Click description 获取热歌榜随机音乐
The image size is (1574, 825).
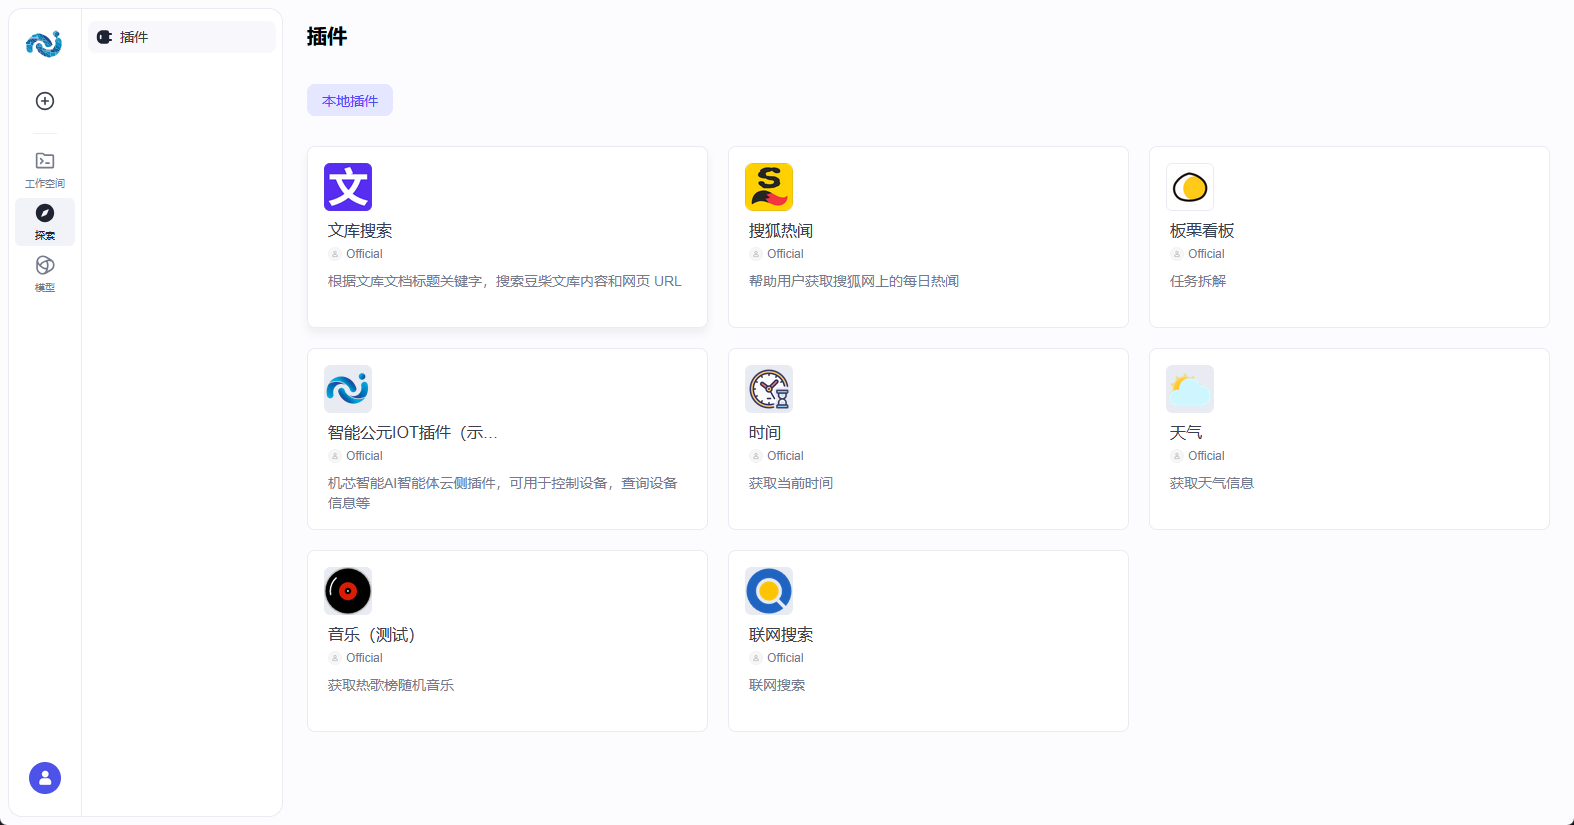(x=391, y=685)
